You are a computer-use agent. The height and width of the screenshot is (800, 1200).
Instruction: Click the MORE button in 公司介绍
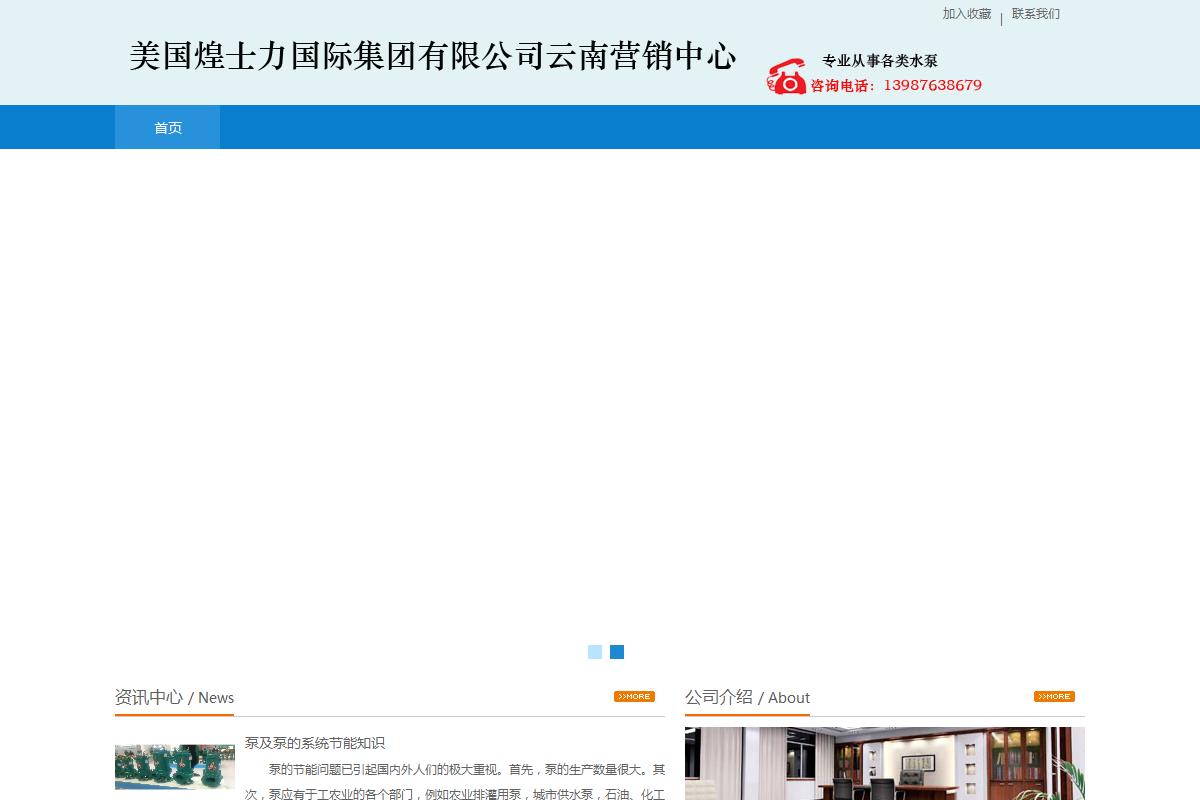tap(1054, 696)
